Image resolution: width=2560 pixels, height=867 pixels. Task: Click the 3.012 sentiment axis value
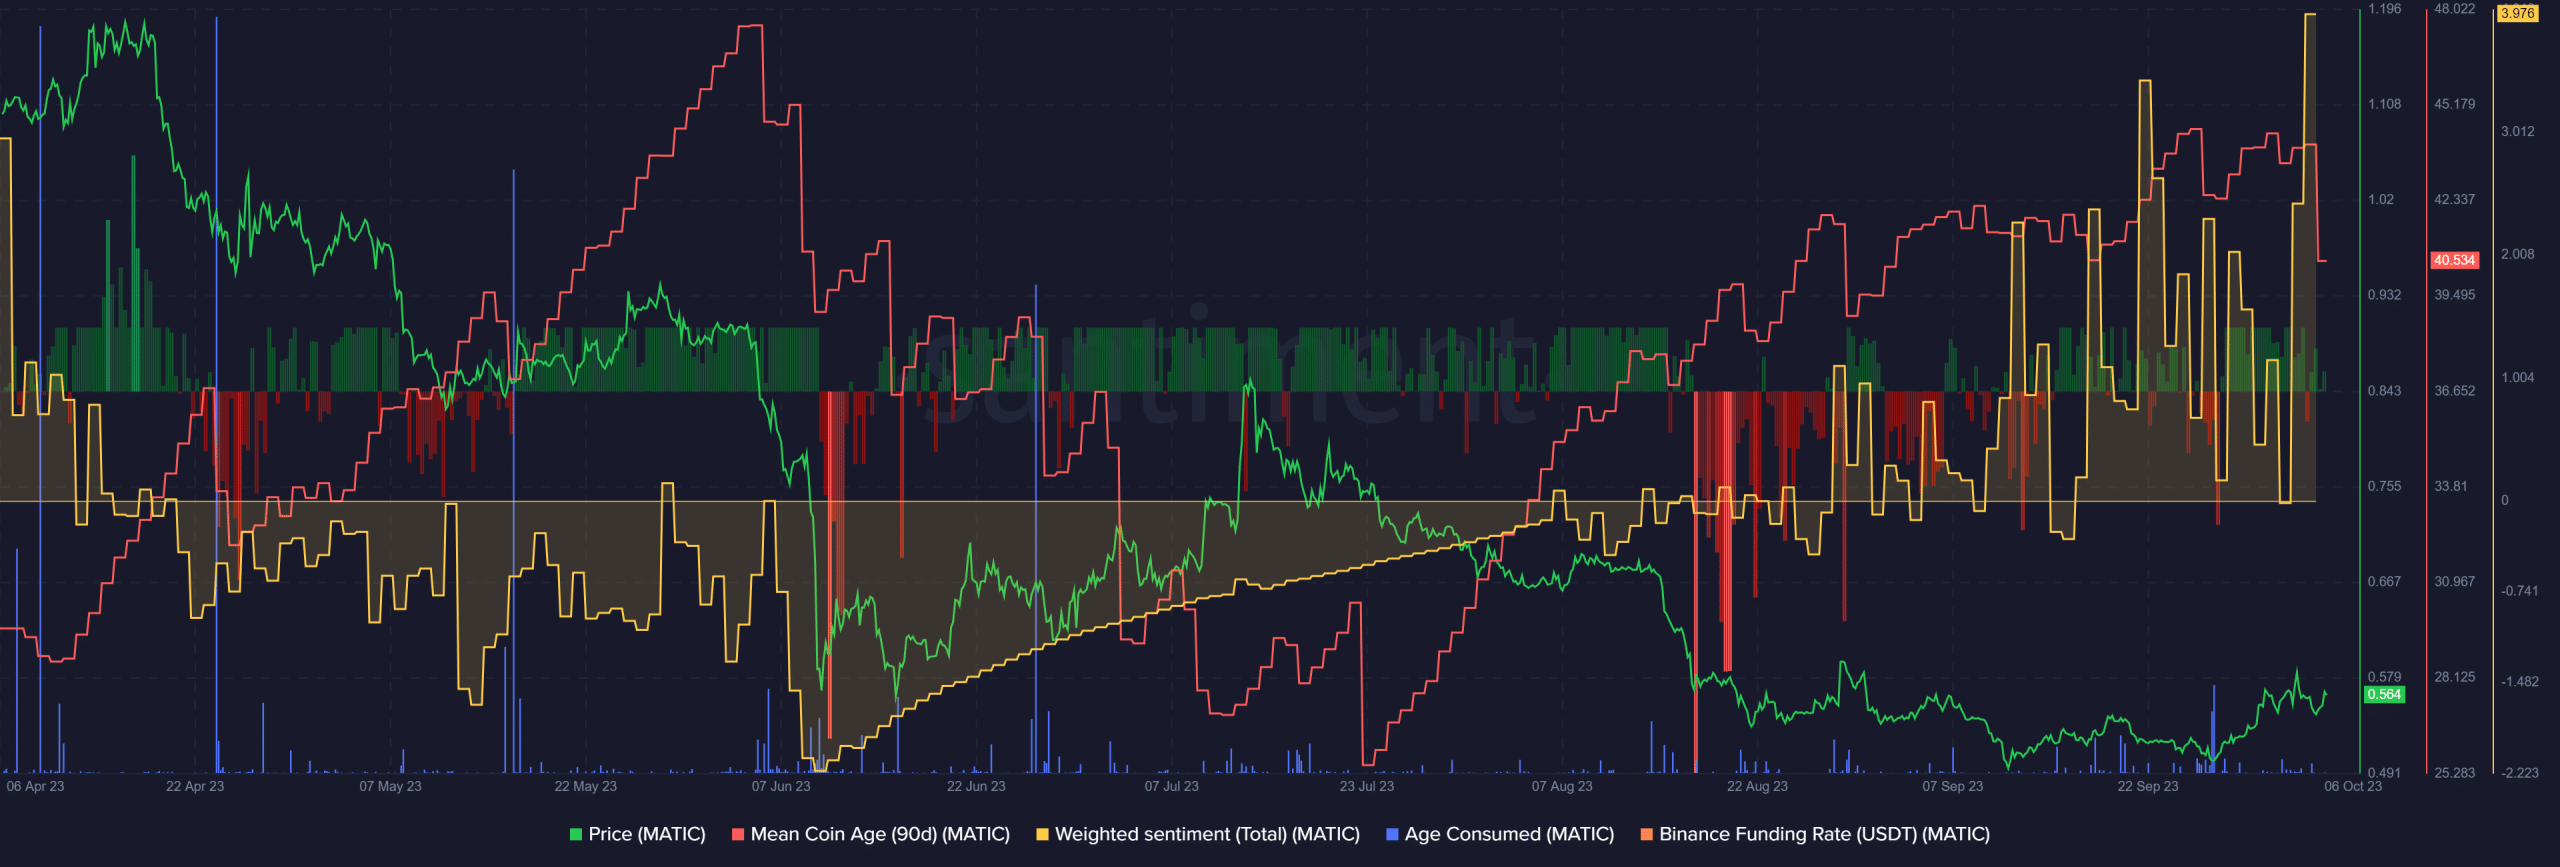click(x=2517, y=131)
